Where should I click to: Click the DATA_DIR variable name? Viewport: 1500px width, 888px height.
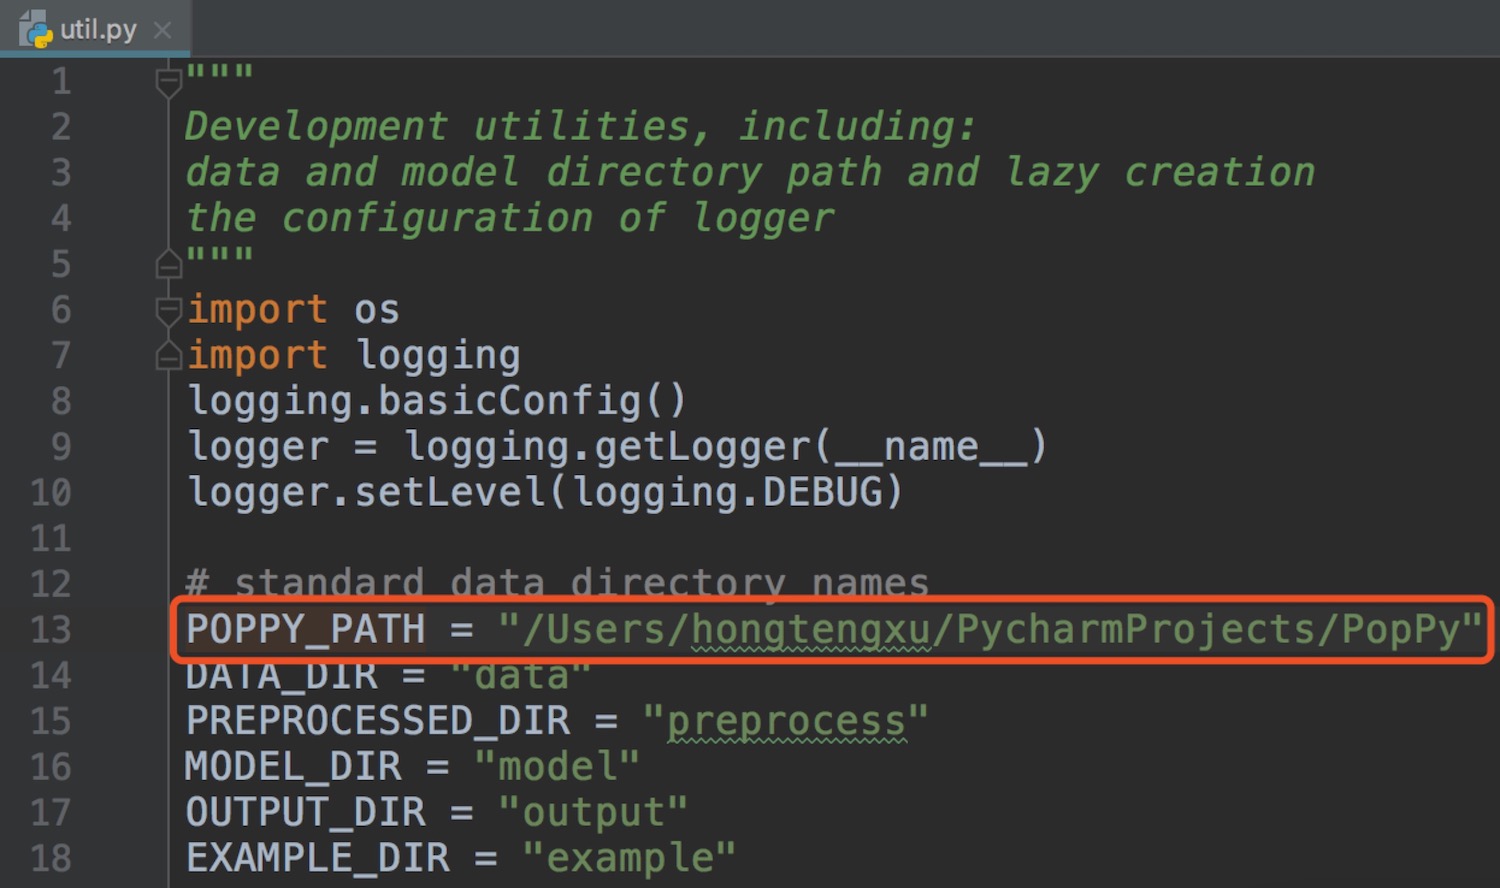(x=282, y=676)
